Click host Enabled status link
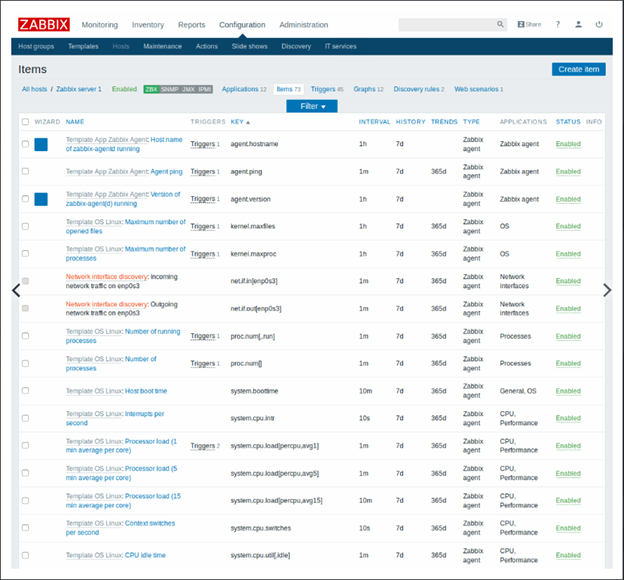 124,89
